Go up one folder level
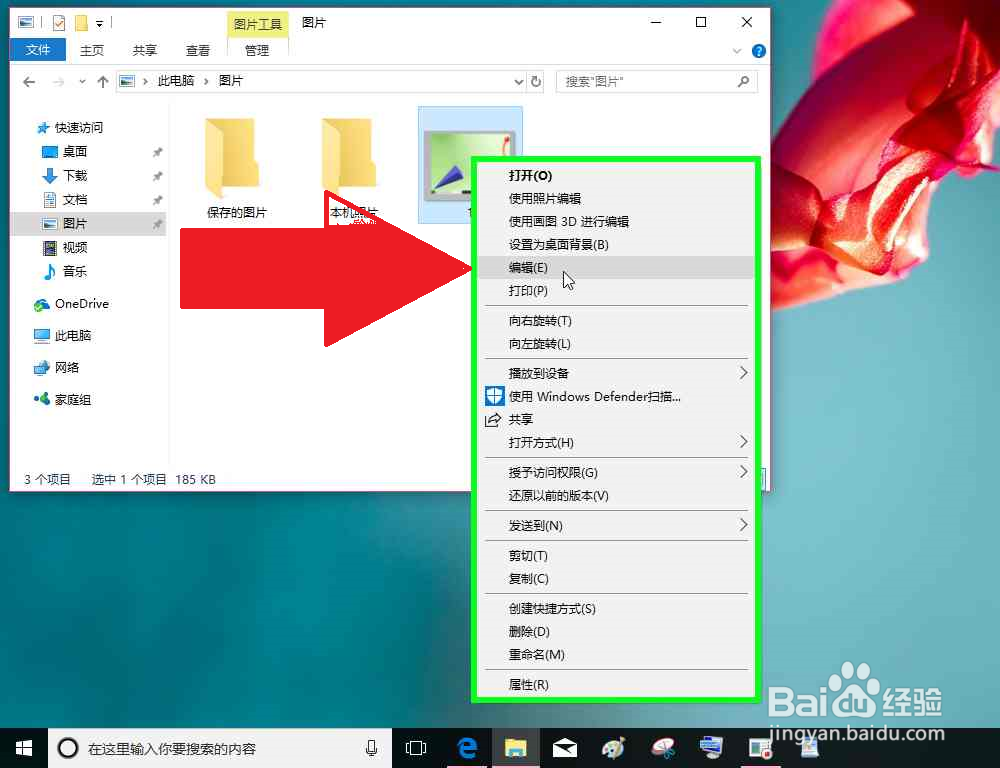Screen dimensions: 1000x768 pos(102,82)
